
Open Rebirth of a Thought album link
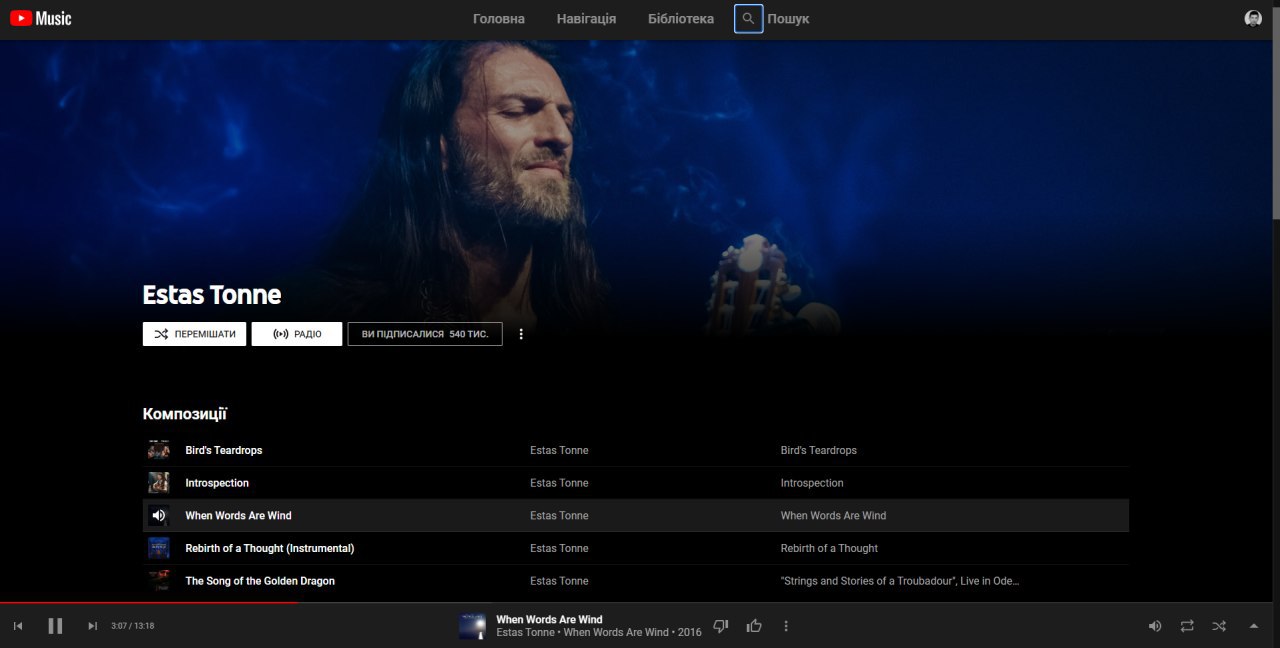(x=829, y=548)
